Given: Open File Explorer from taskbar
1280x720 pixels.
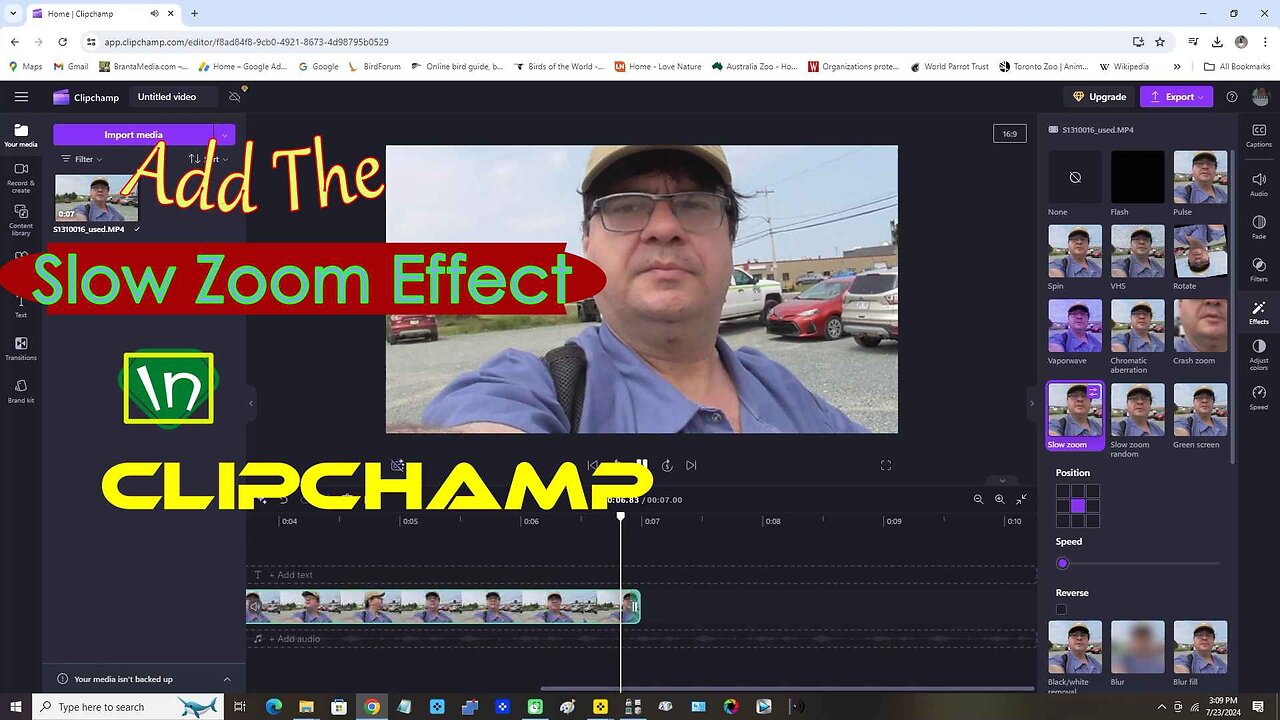Looking at the screenshot, I should coord(306,707).
